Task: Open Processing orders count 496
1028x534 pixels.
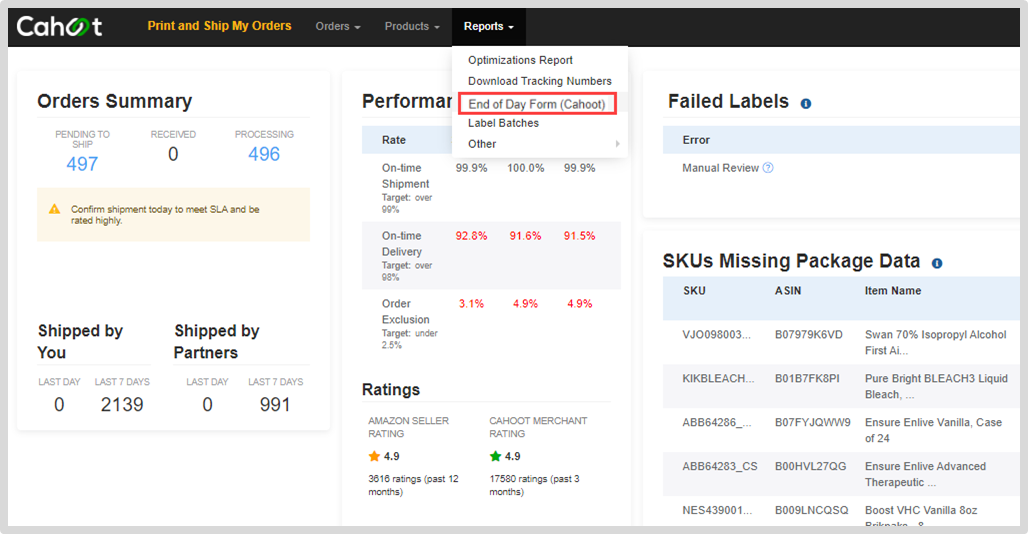Action: pyautogui.click(x=264, y=154)
